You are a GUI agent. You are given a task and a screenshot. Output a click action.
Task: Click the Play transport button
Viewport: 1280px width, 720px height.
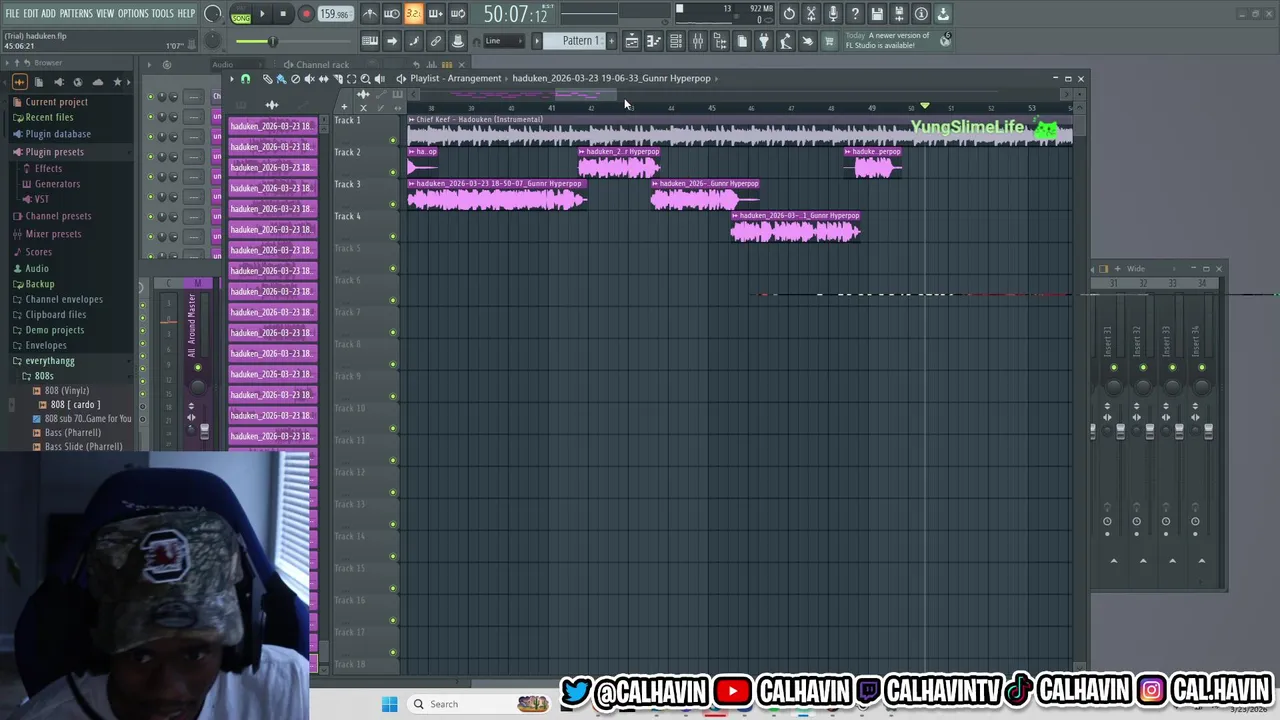(262, 14)
